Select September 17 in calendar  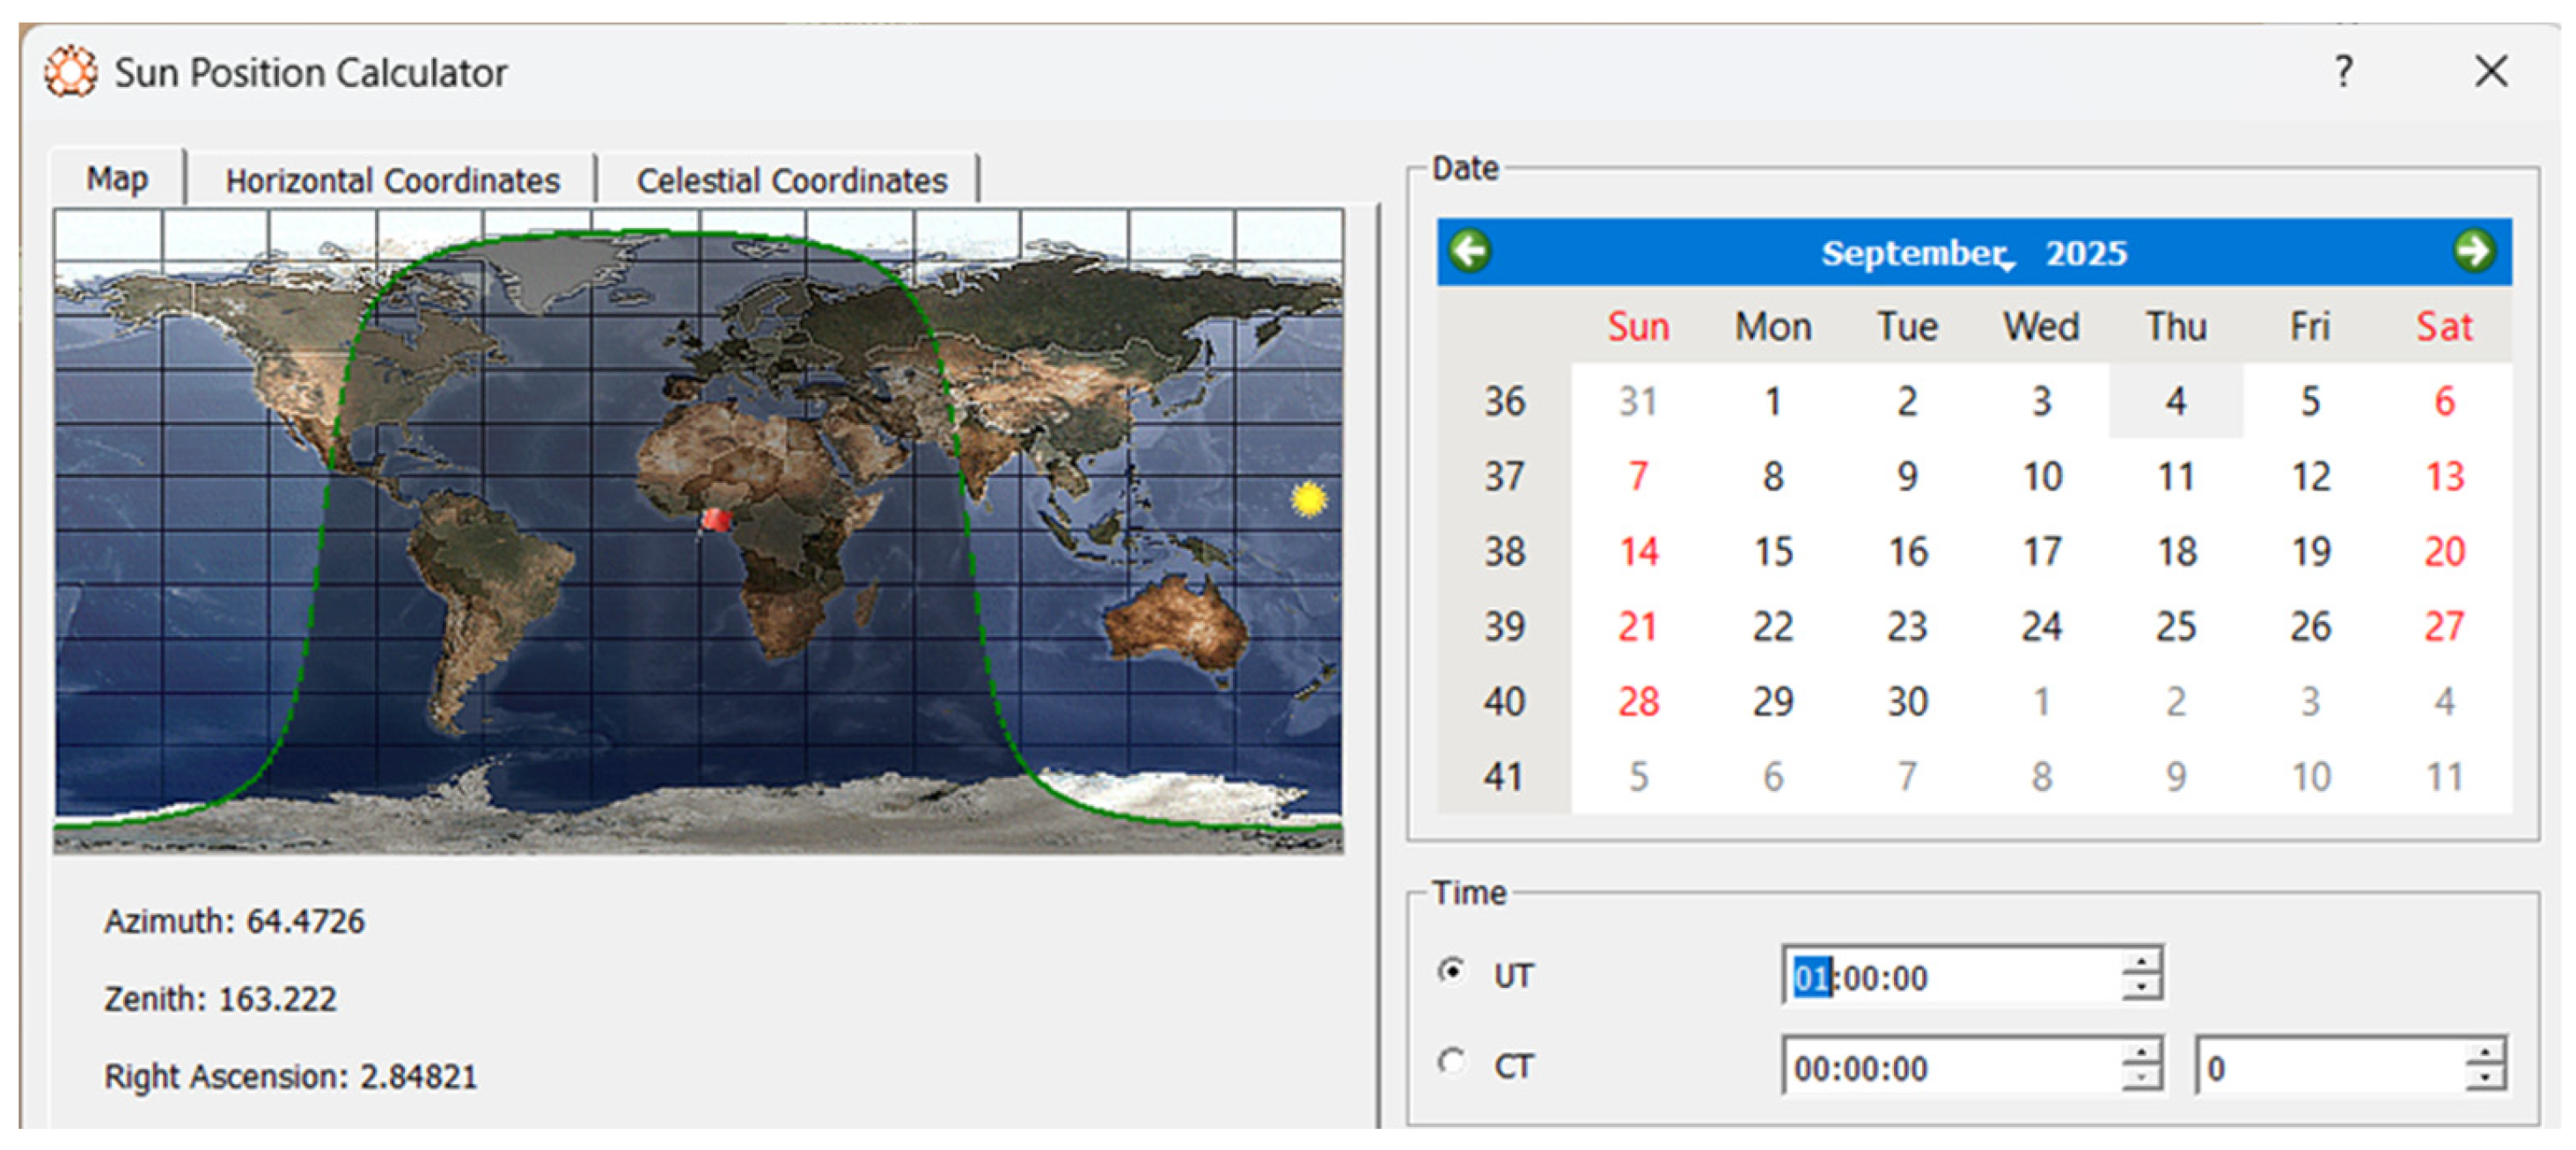[x=2041, y=551]
